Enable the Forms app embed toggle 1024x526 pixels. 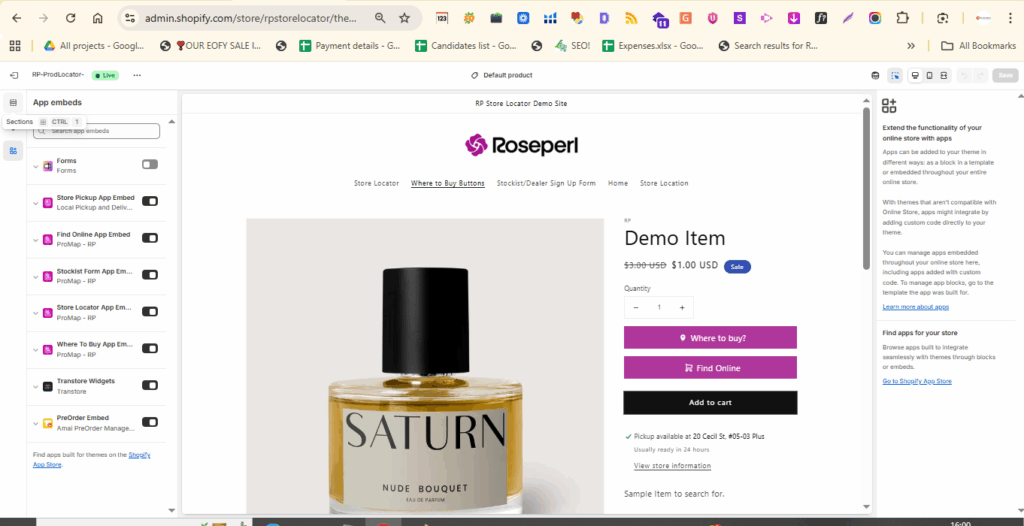(x=150, y=164)
